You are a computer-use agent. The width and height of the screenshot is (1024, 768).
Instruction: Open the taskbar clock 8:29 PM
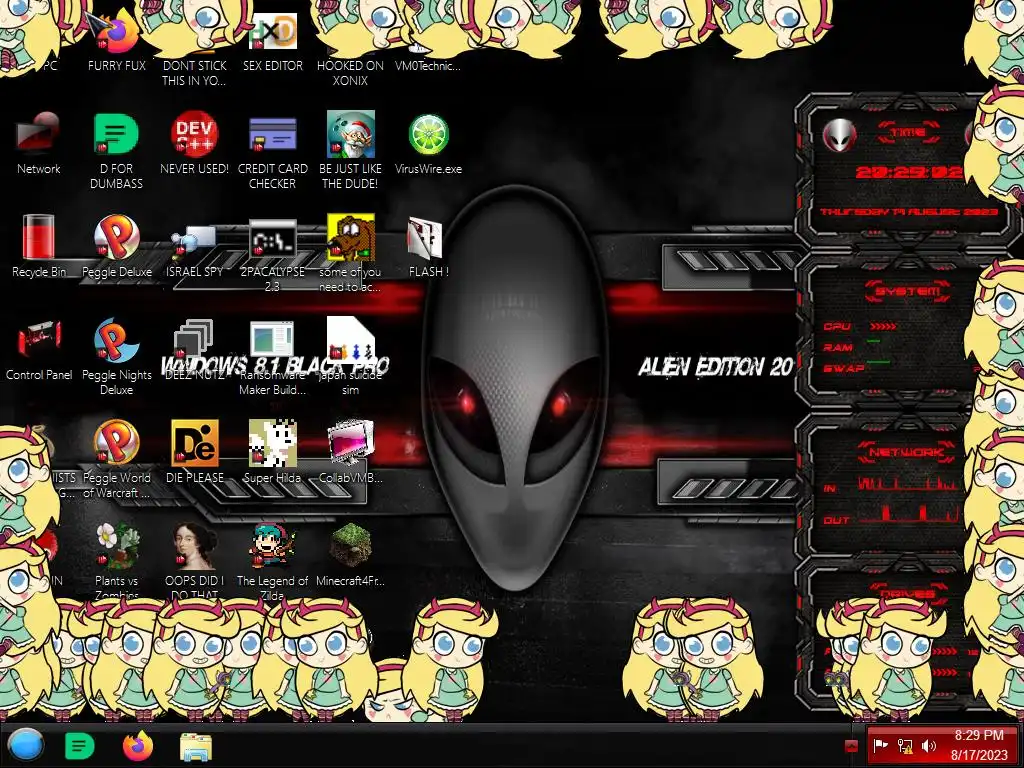[x=979, y=745]
